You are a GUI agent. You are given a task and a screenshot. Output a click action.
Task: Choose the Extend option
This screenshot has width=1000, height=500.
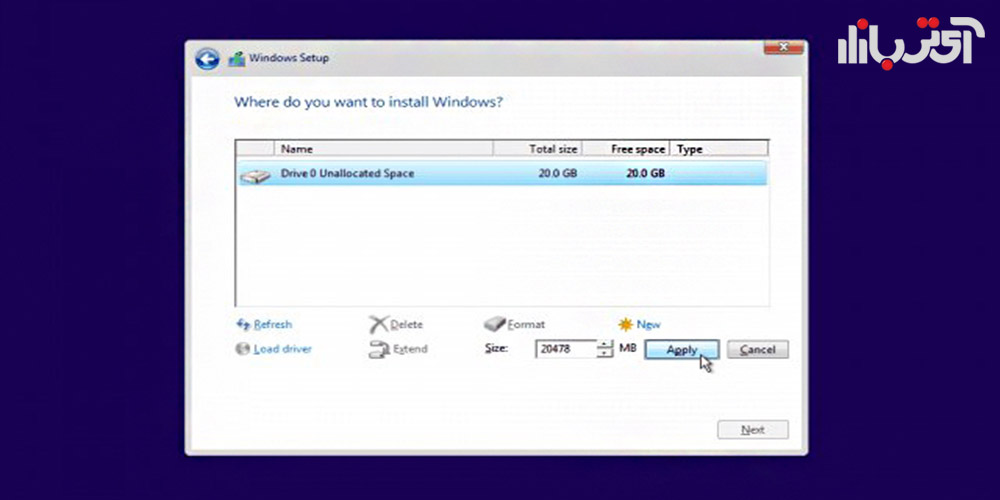pos(410,349)
